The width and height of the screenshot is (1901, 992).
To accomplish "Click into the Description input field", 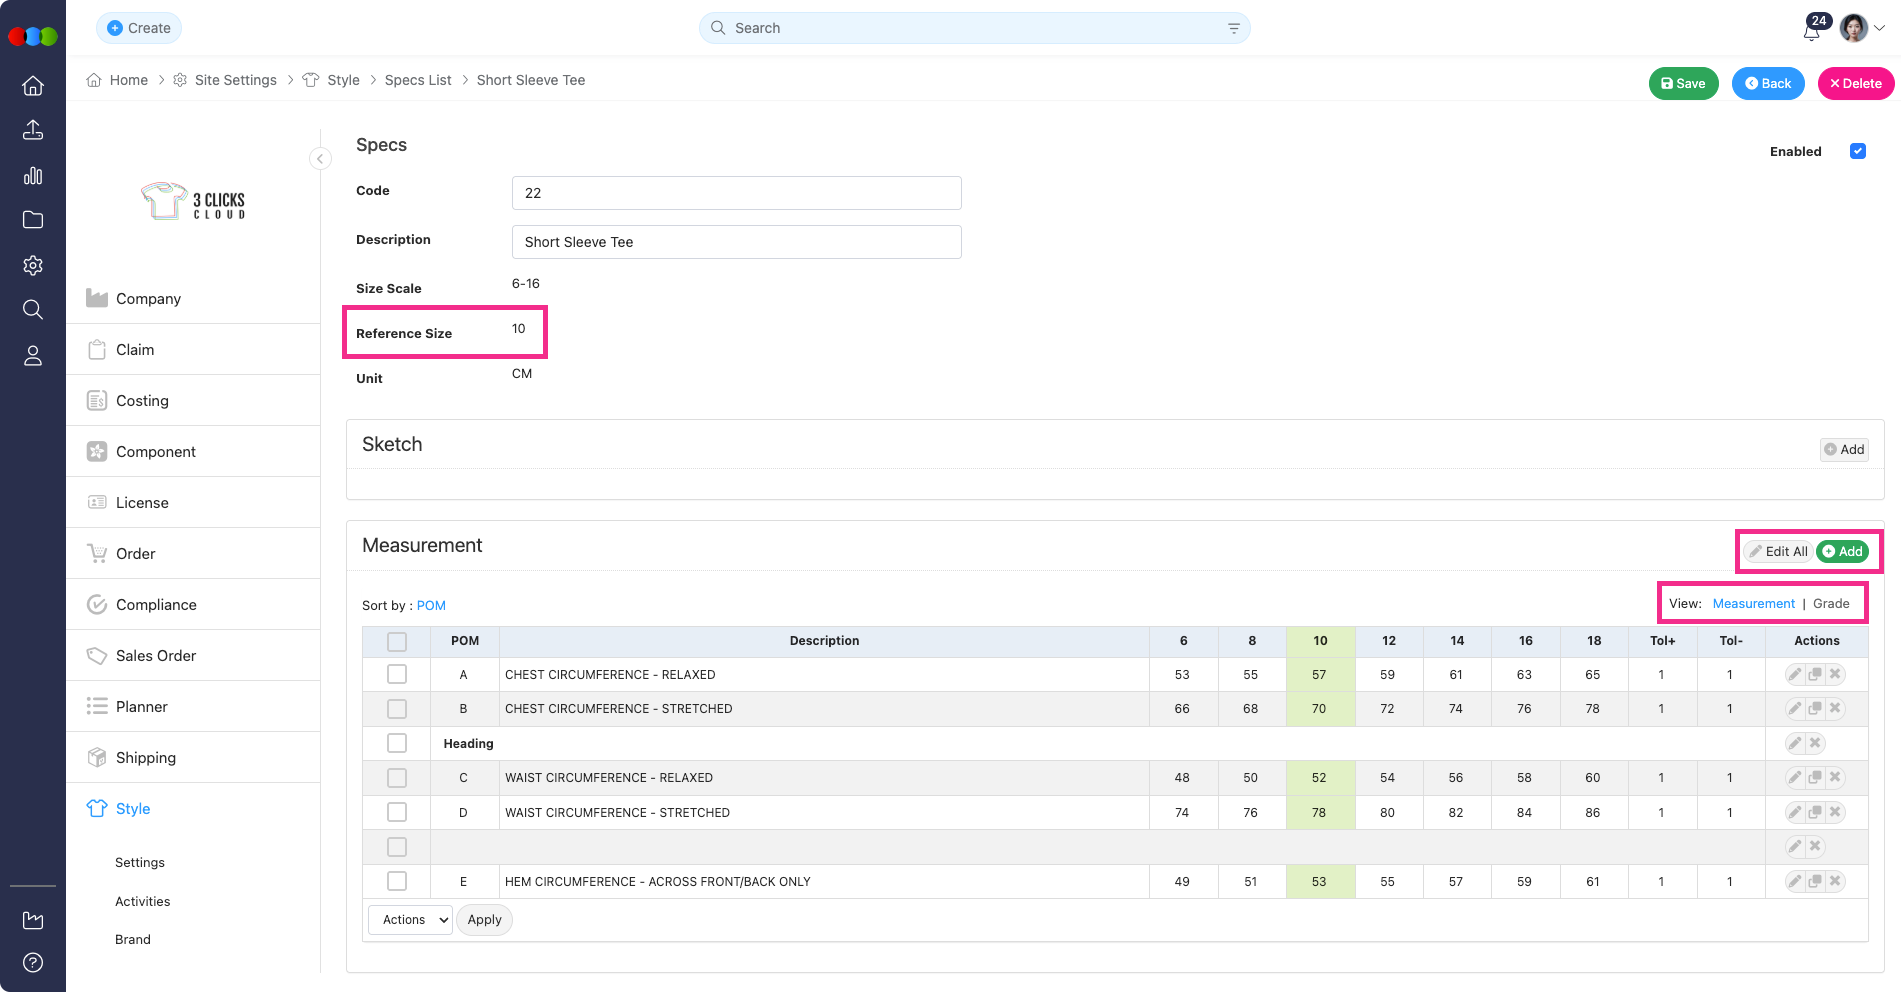I will (x=736, y=242).
